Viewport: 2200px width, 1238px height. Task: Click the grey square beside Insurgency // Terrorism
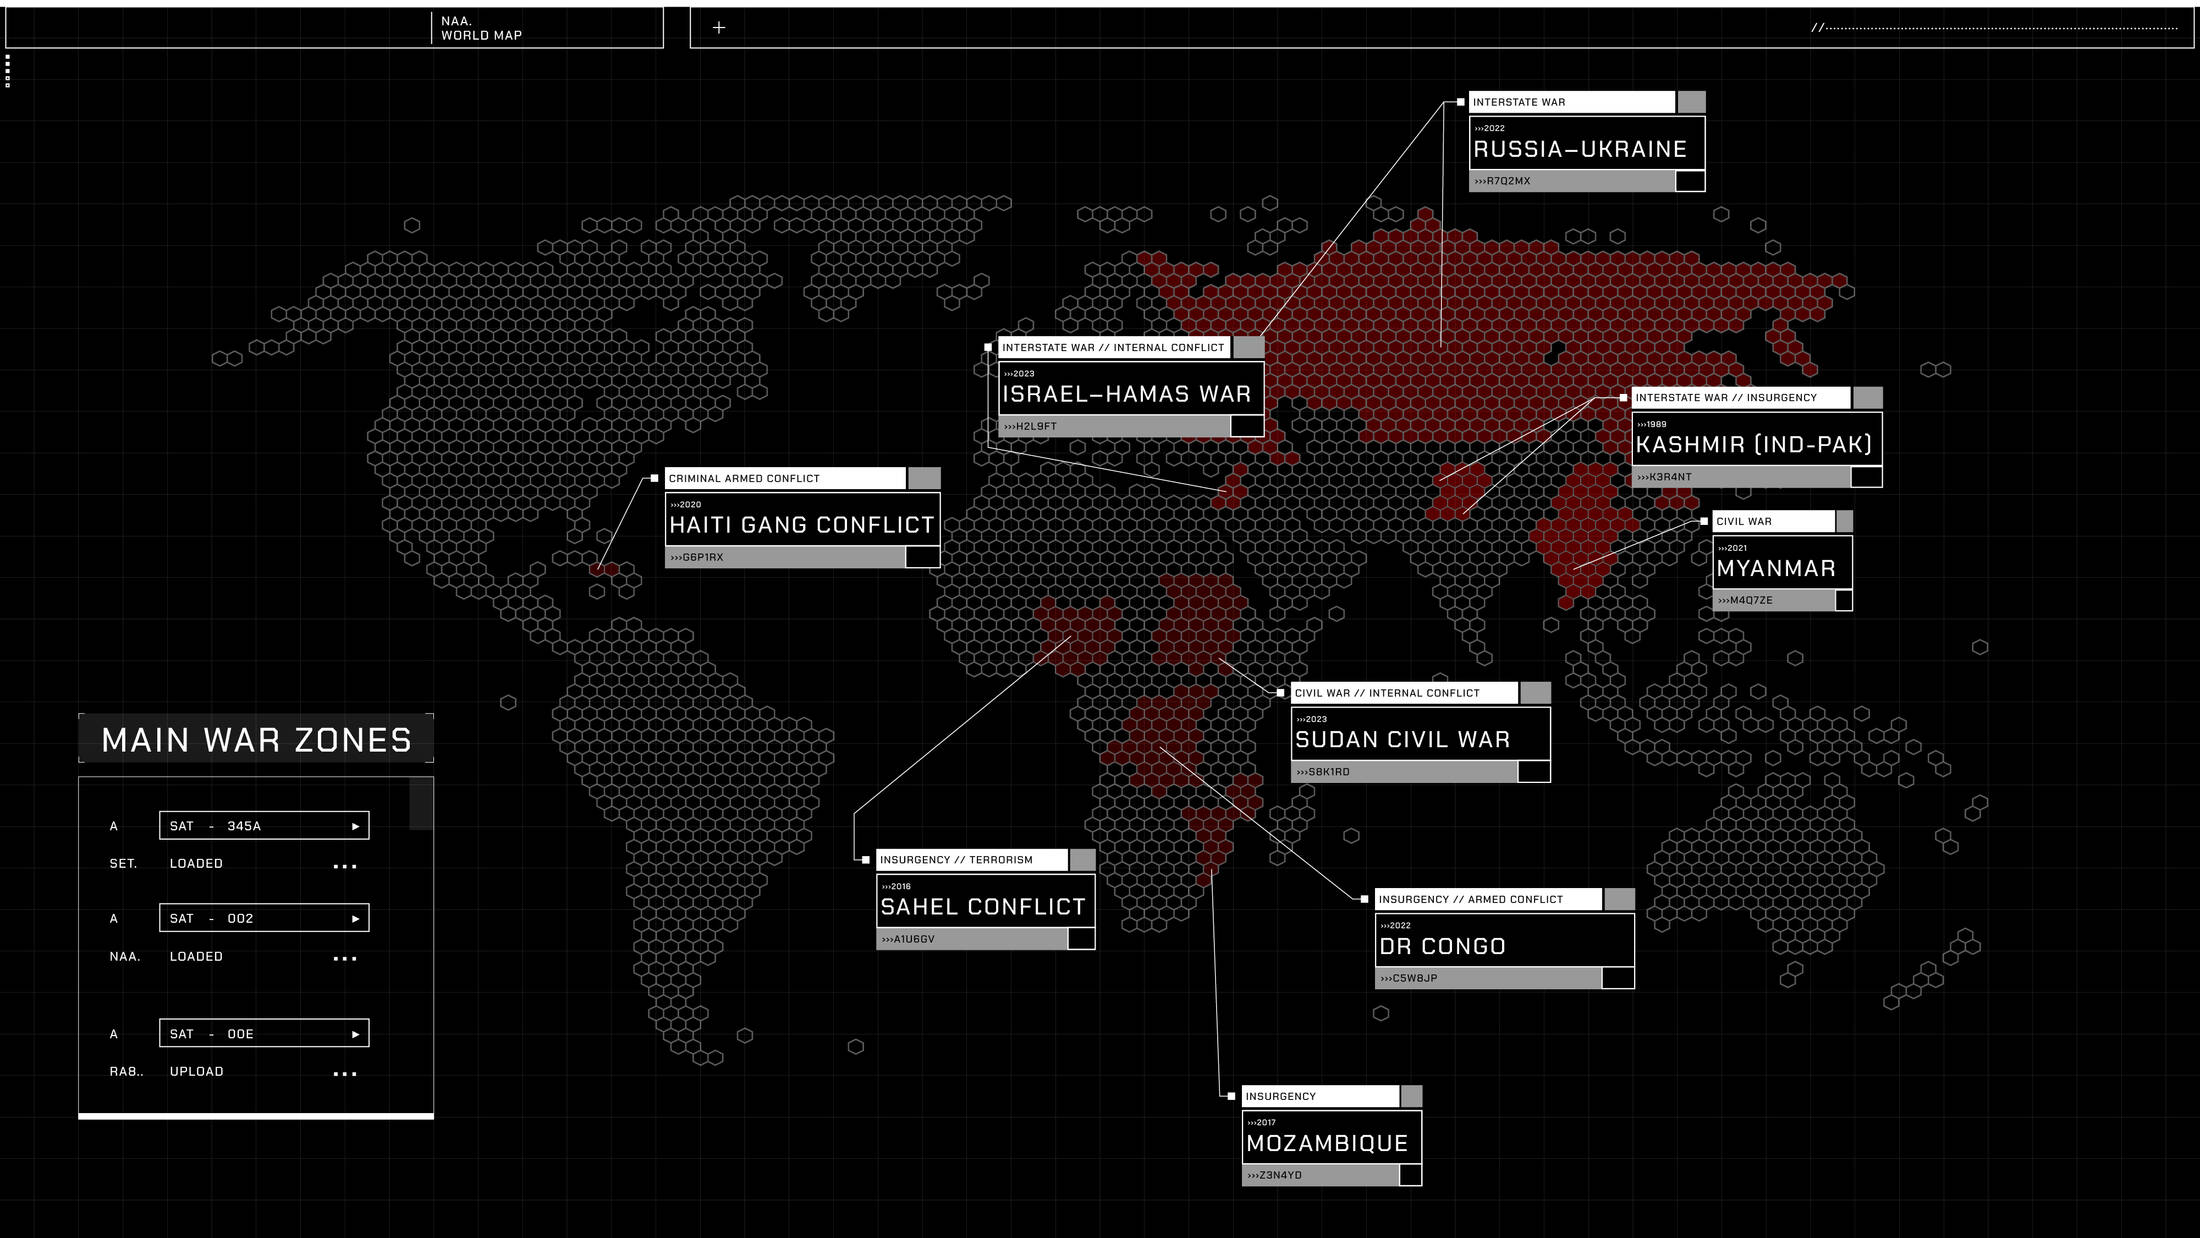pos(1082,860)
